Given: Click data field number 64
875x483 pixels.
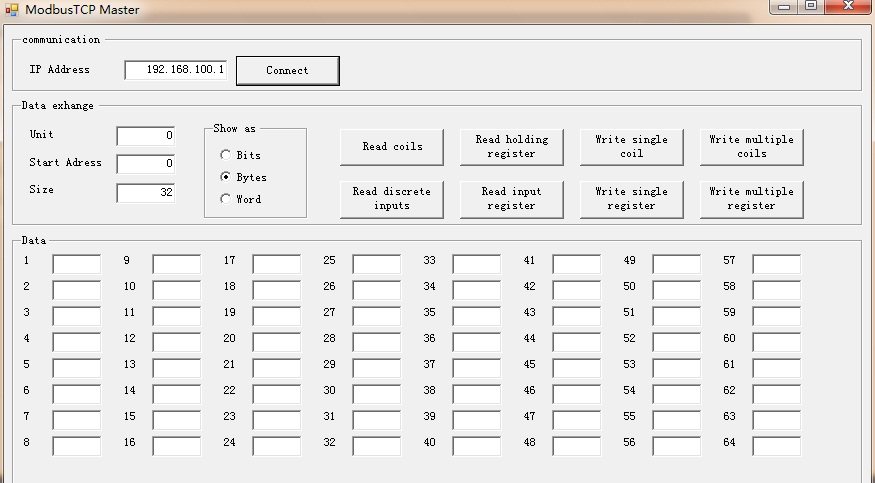Looking at the screenshot, I should pyautogui.click(x=777, y=446).
